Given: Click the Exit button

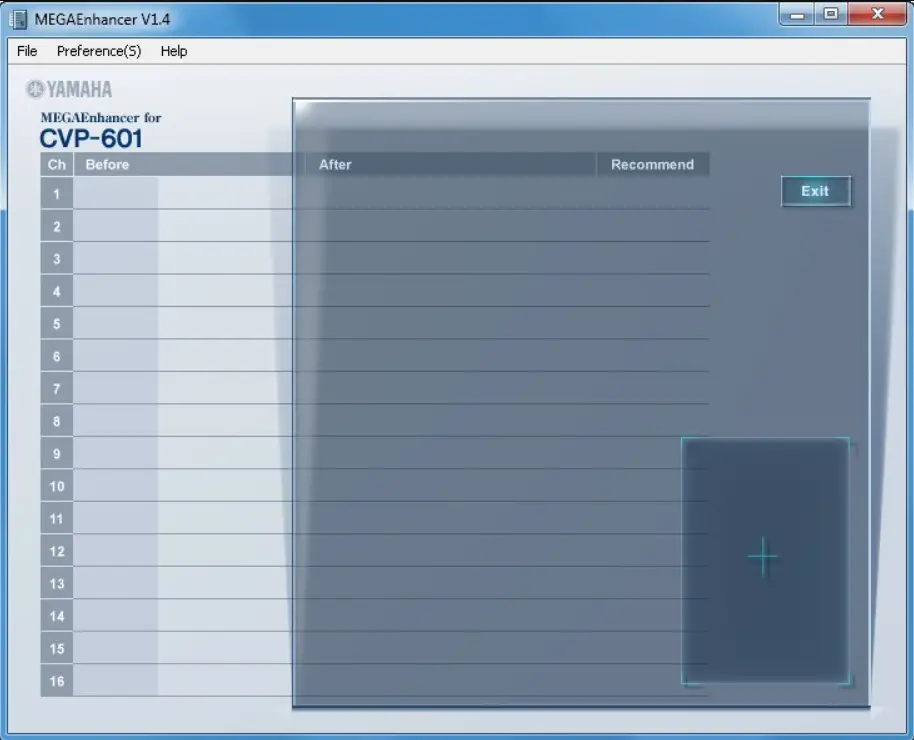Looking at the screenshot, I should click(815, 191).
